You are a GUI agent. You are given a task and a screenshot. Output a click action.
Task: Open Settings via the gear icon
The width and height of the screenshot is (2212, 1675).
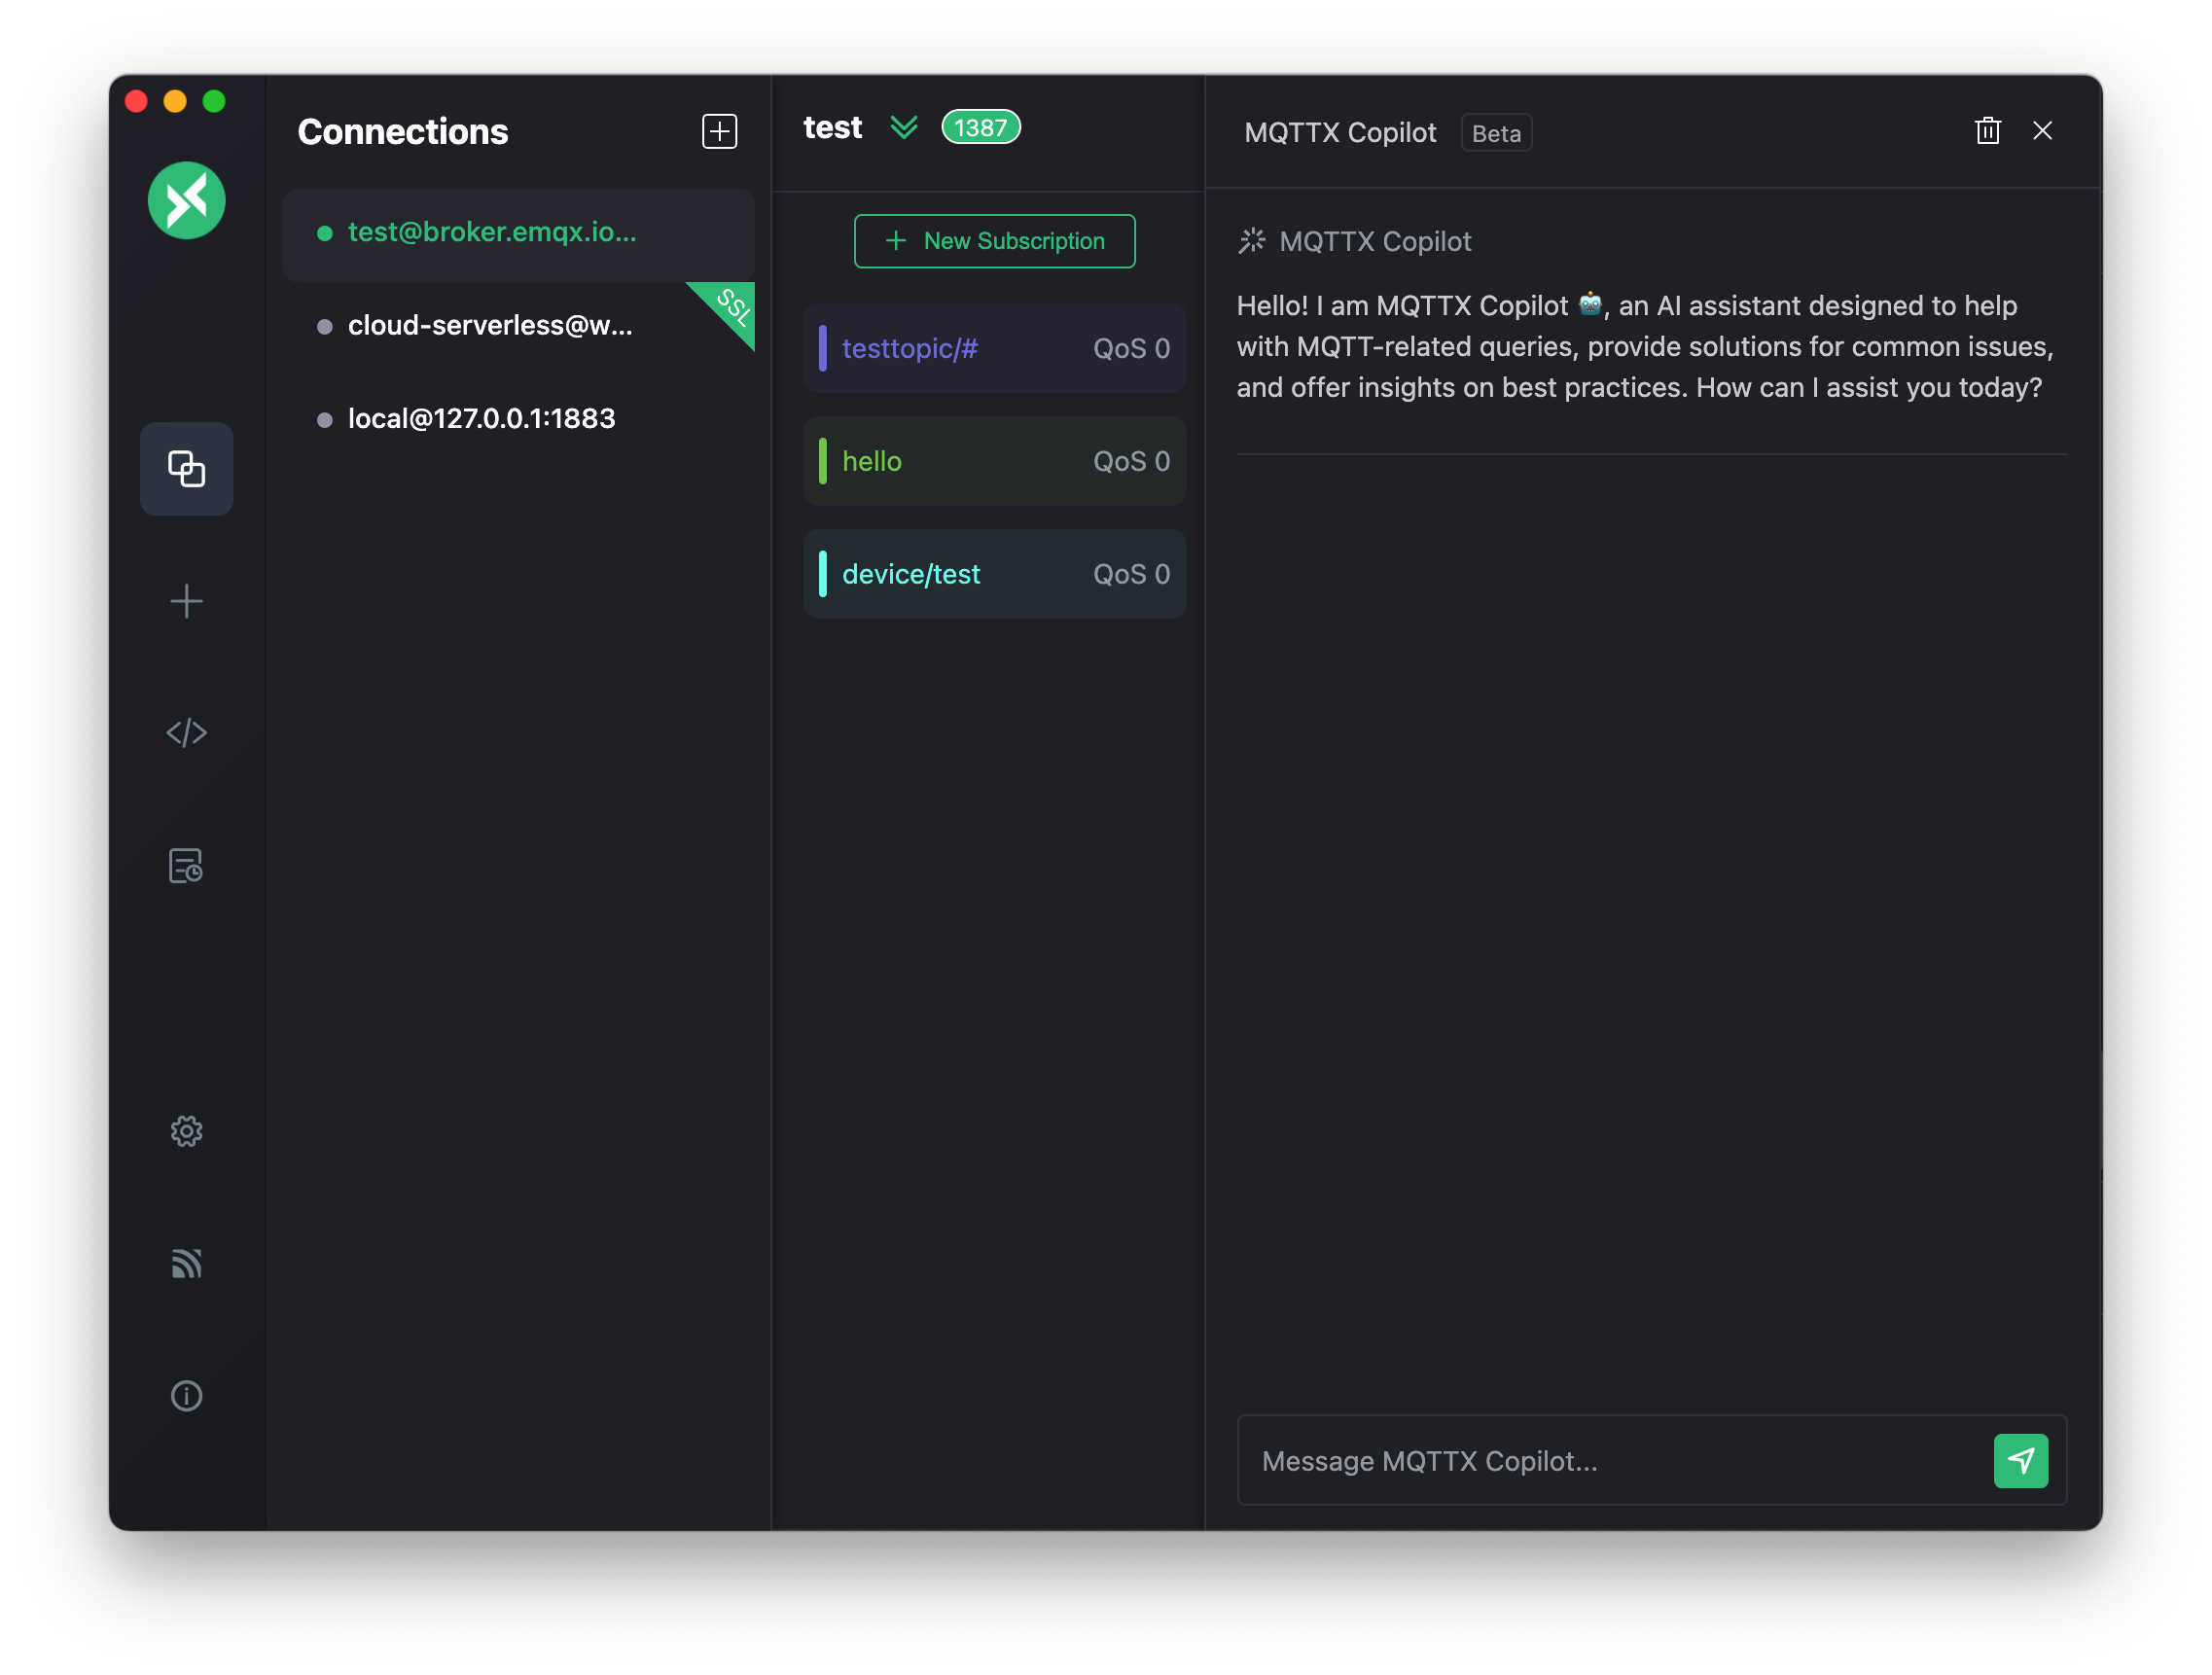click(186, 1131)
